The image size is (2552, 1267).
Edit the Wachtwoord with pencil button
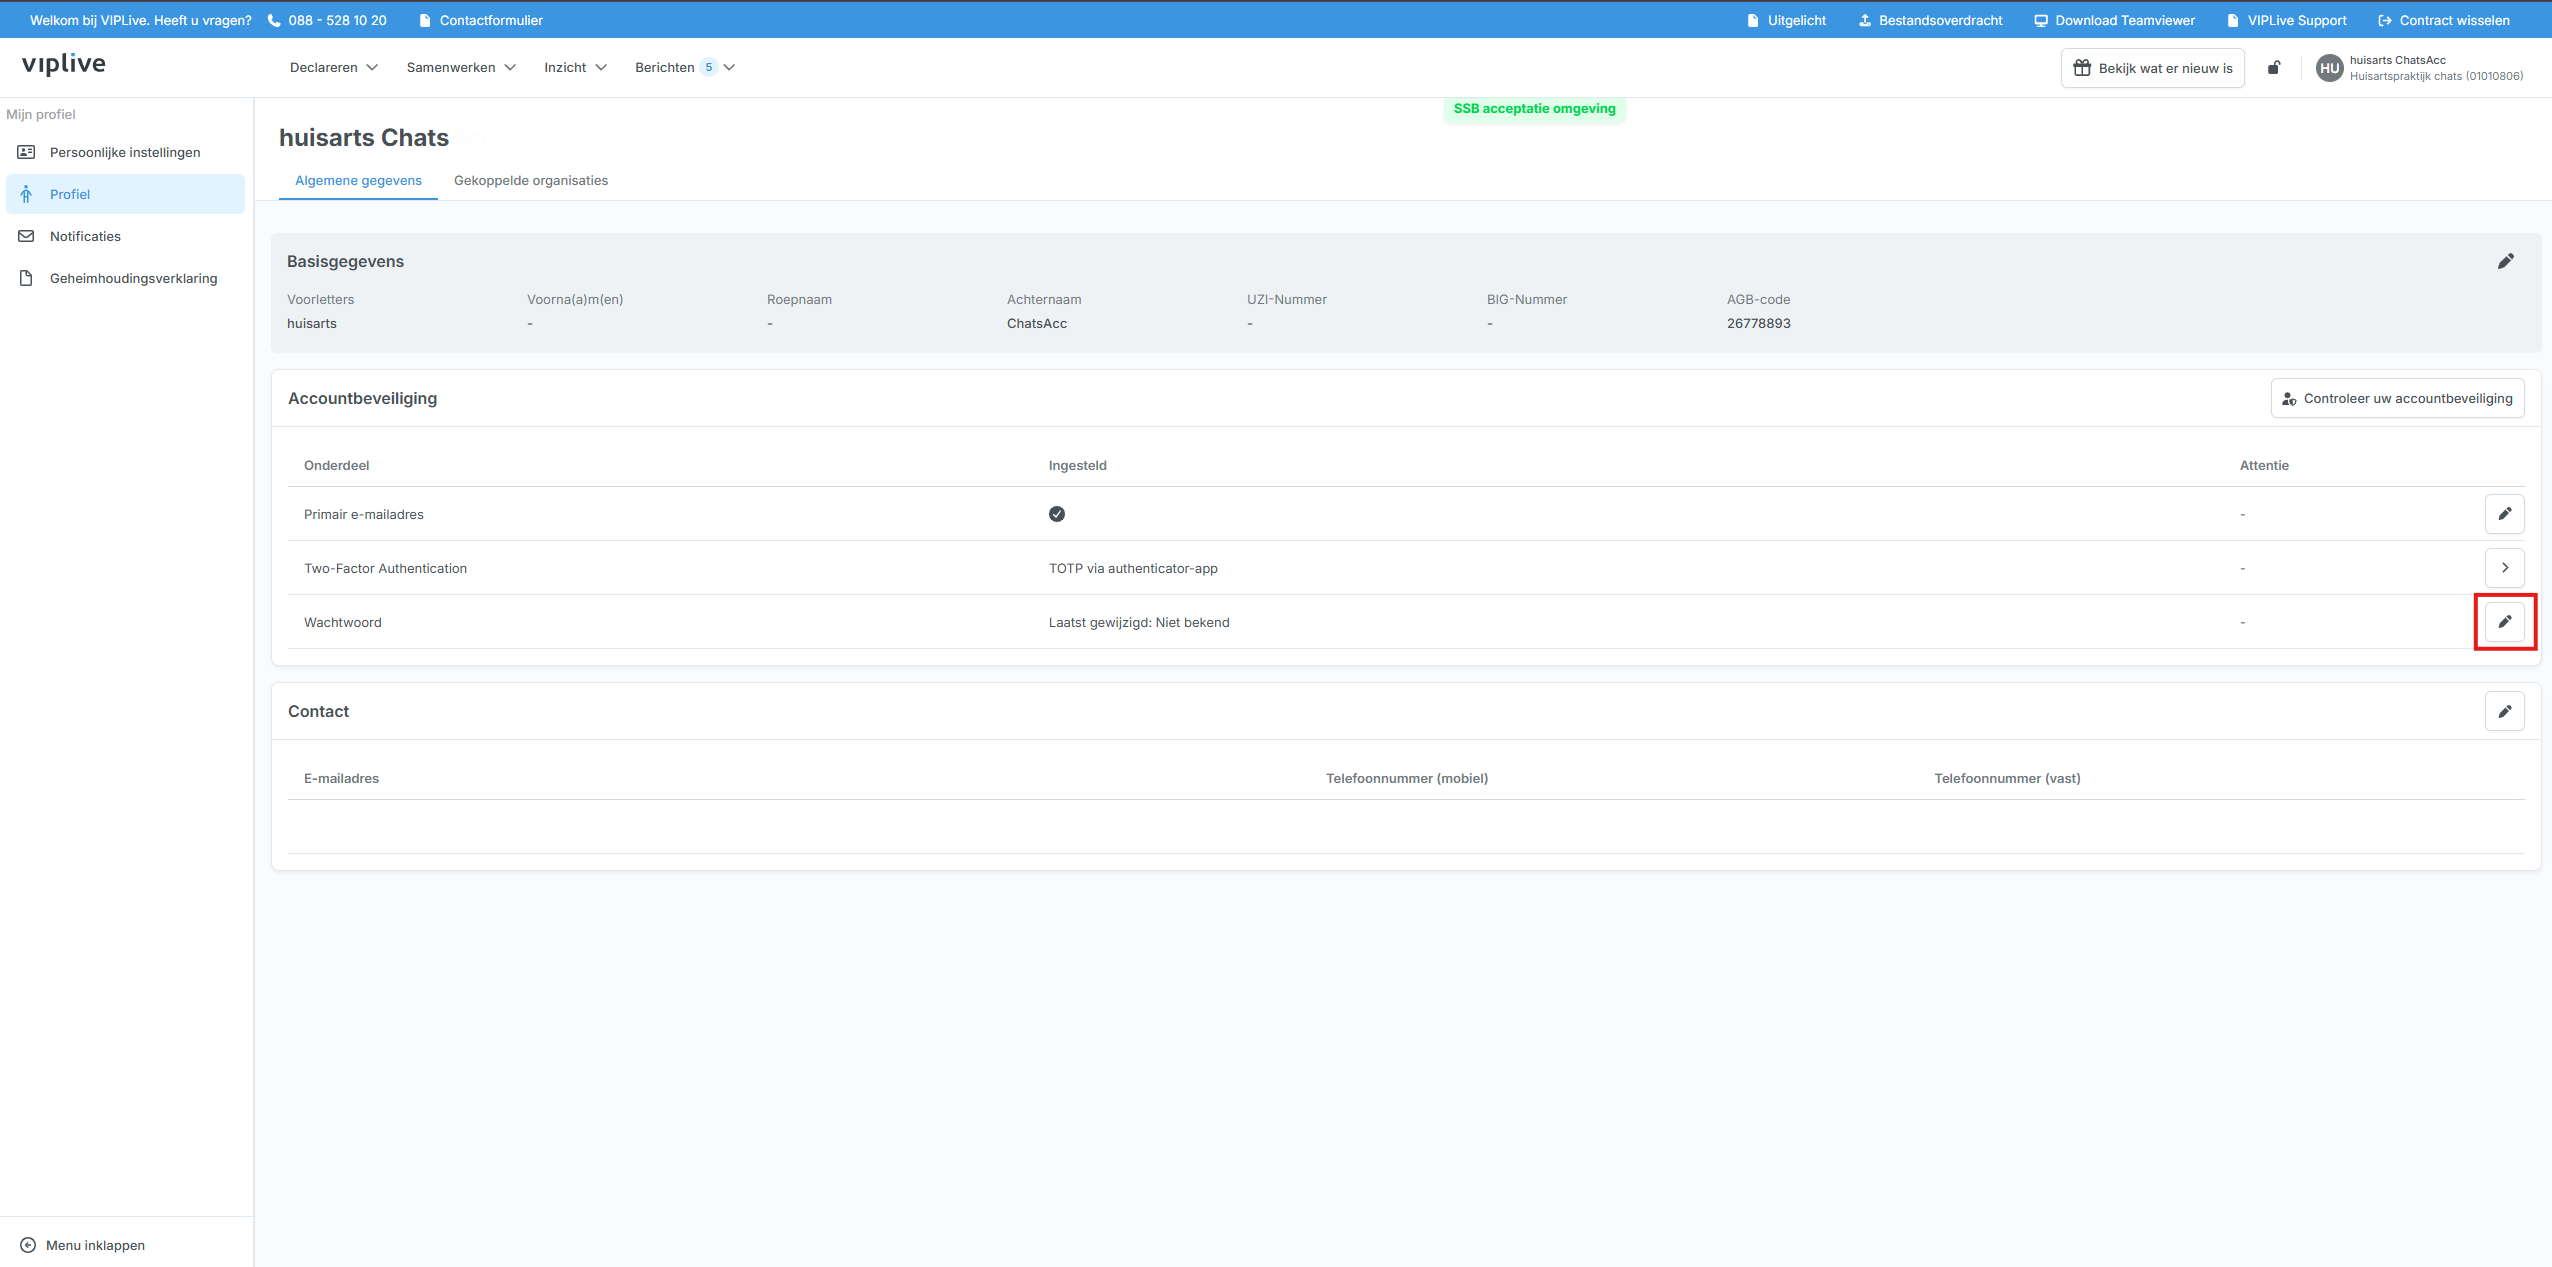coord(2504,622)
